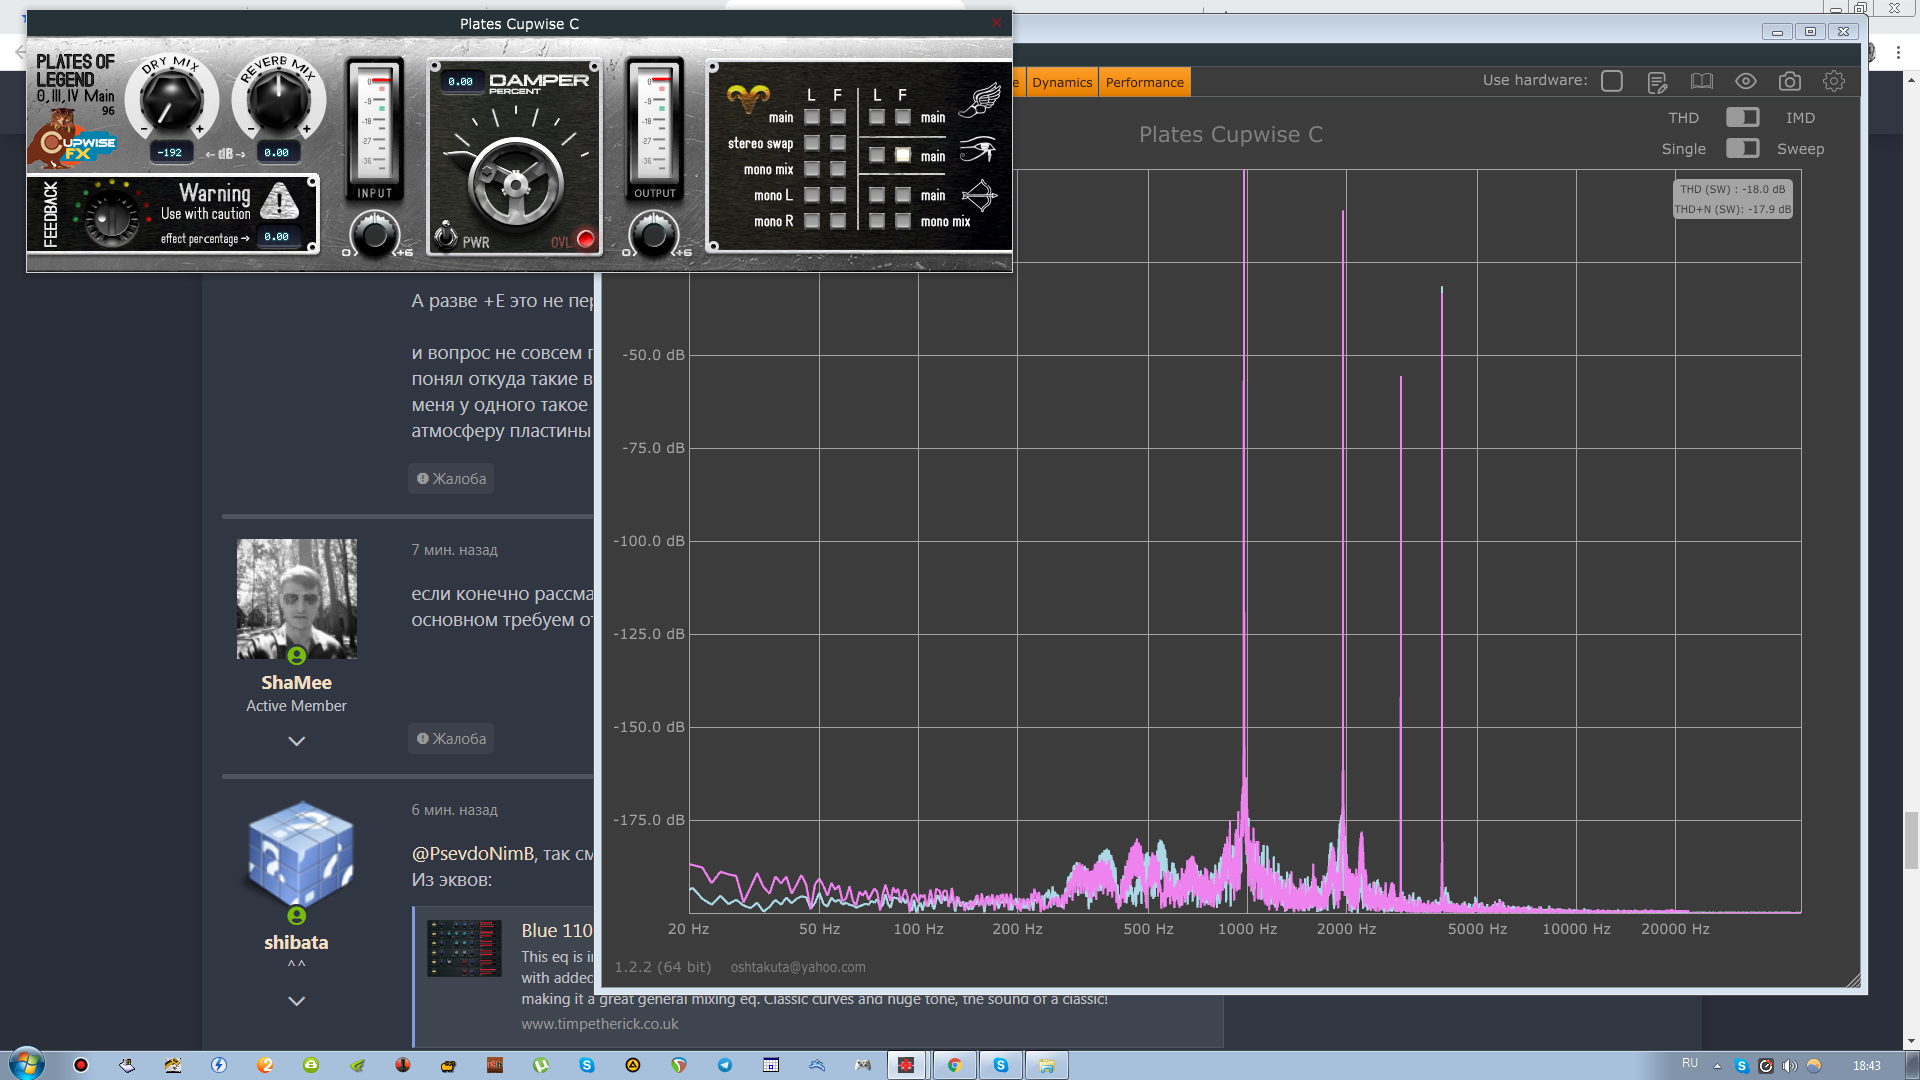This screenshot has width=1920, height=1080.
Task: Toggle the eye visibility icon
Action: 1745,82
